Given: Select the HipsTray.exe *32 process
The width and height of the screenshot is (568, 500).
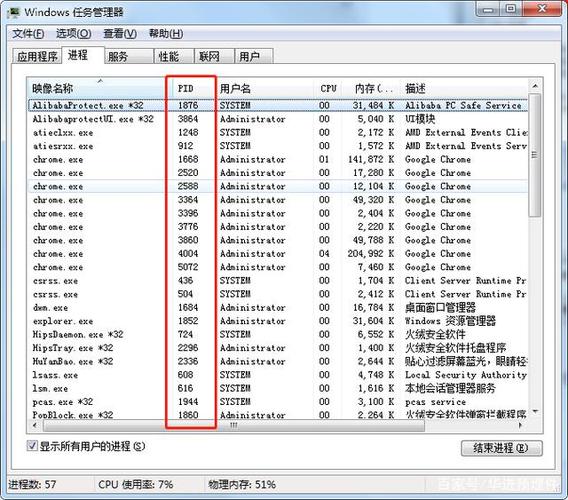Looking at the screenshot, I should tap(278, 348).
